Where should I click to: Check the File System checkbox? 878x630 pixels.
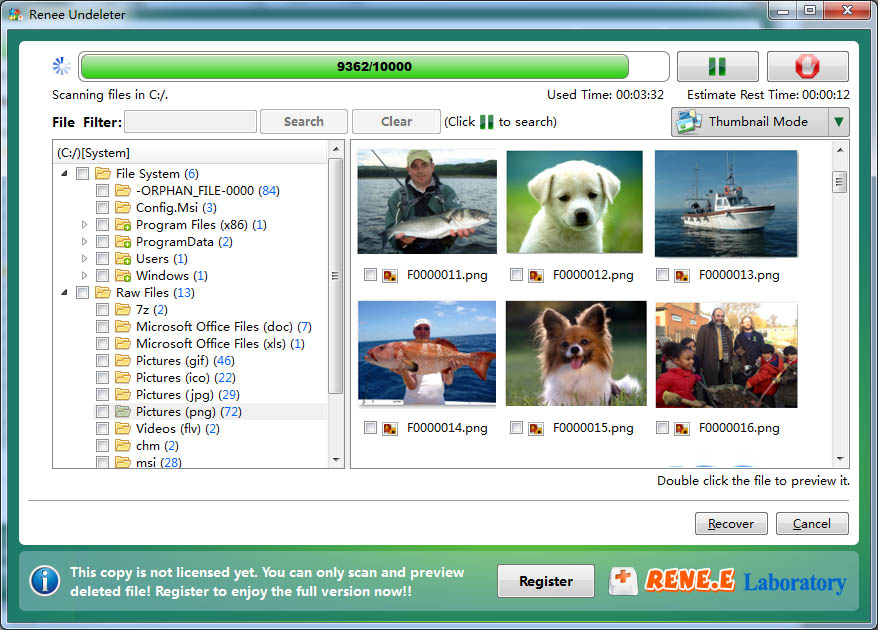[x=82, y=174]
